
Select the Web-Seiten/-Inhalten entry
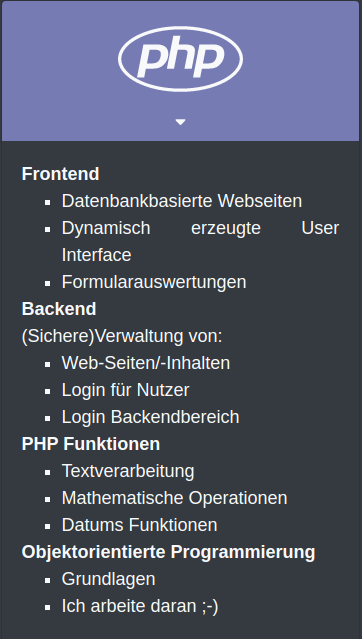(x=146, y=363)
